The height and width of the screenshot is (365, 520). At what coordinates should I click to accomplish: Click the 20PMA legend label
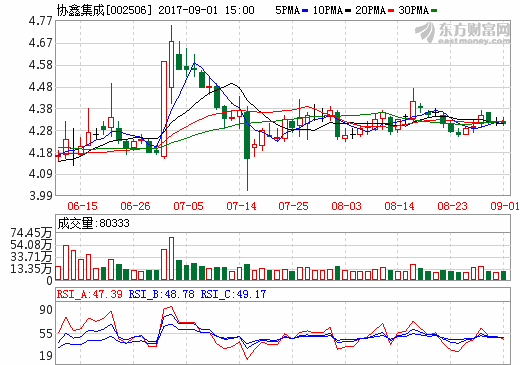click(370, 10)
